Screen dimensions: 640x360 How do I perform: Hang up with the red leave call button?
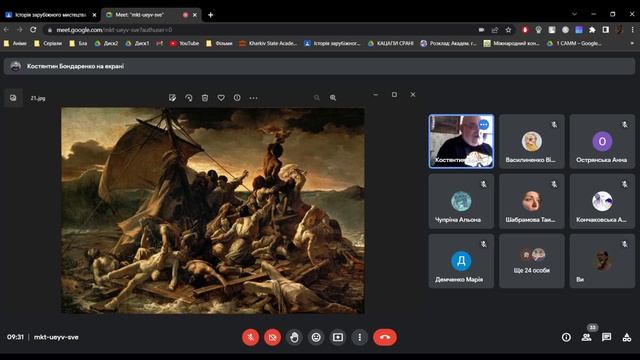click(385, 337)
